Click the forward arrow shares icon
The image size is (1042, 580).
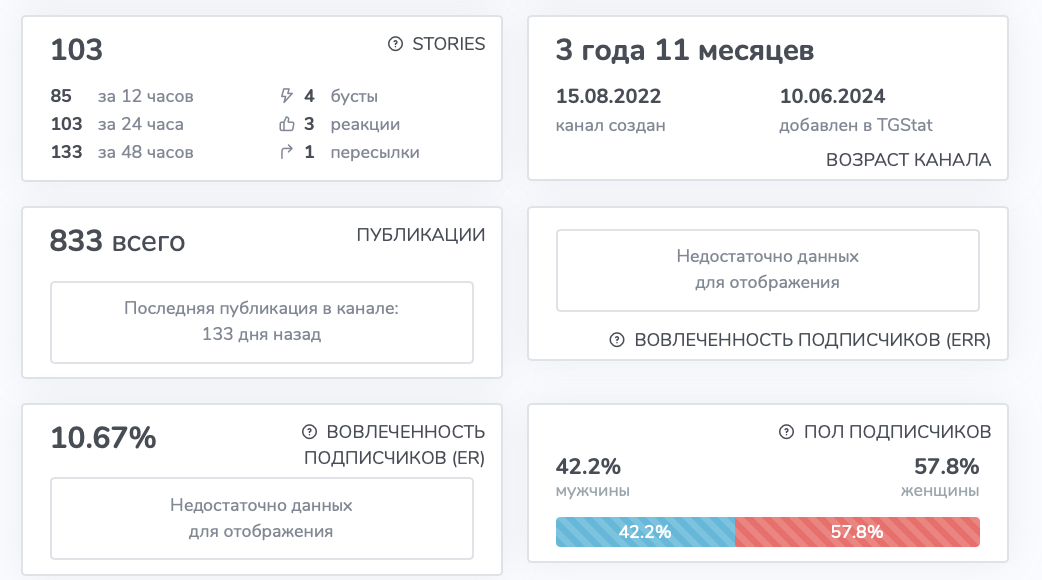tap(286, 152)
